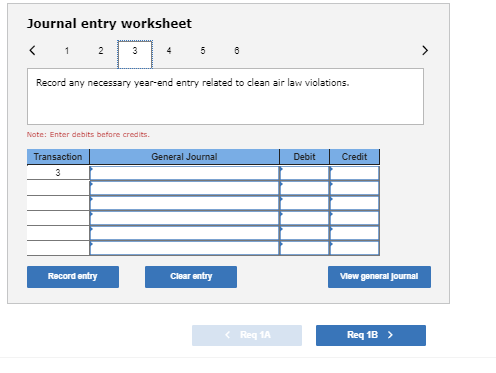Click first row Debit input cell
The height and width of the screenshot is (373, 496).
point(304,173)
